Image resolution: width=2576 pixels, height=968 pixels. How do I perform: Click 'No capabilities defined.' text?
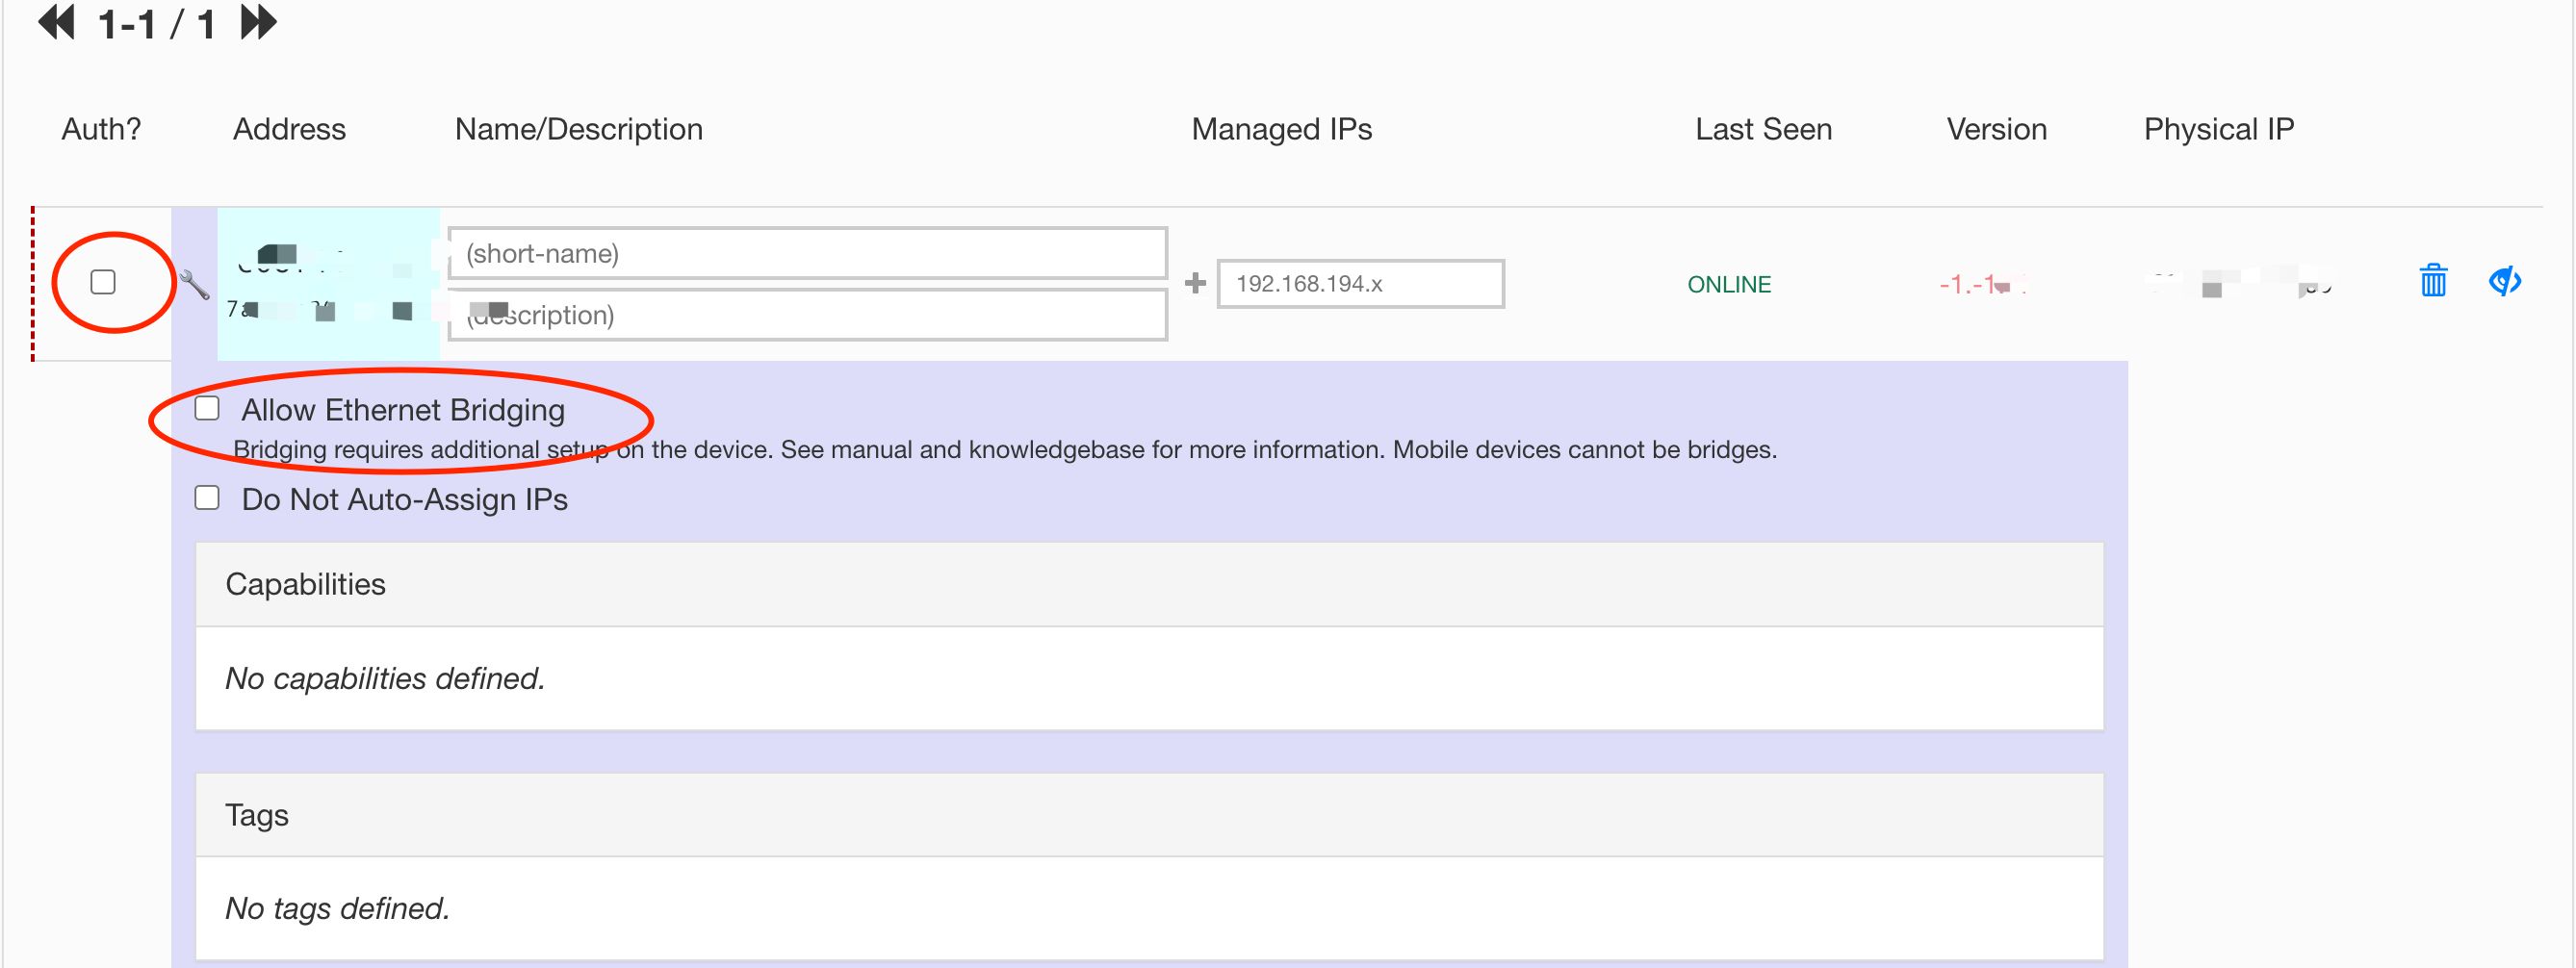(x=385, y=678)
